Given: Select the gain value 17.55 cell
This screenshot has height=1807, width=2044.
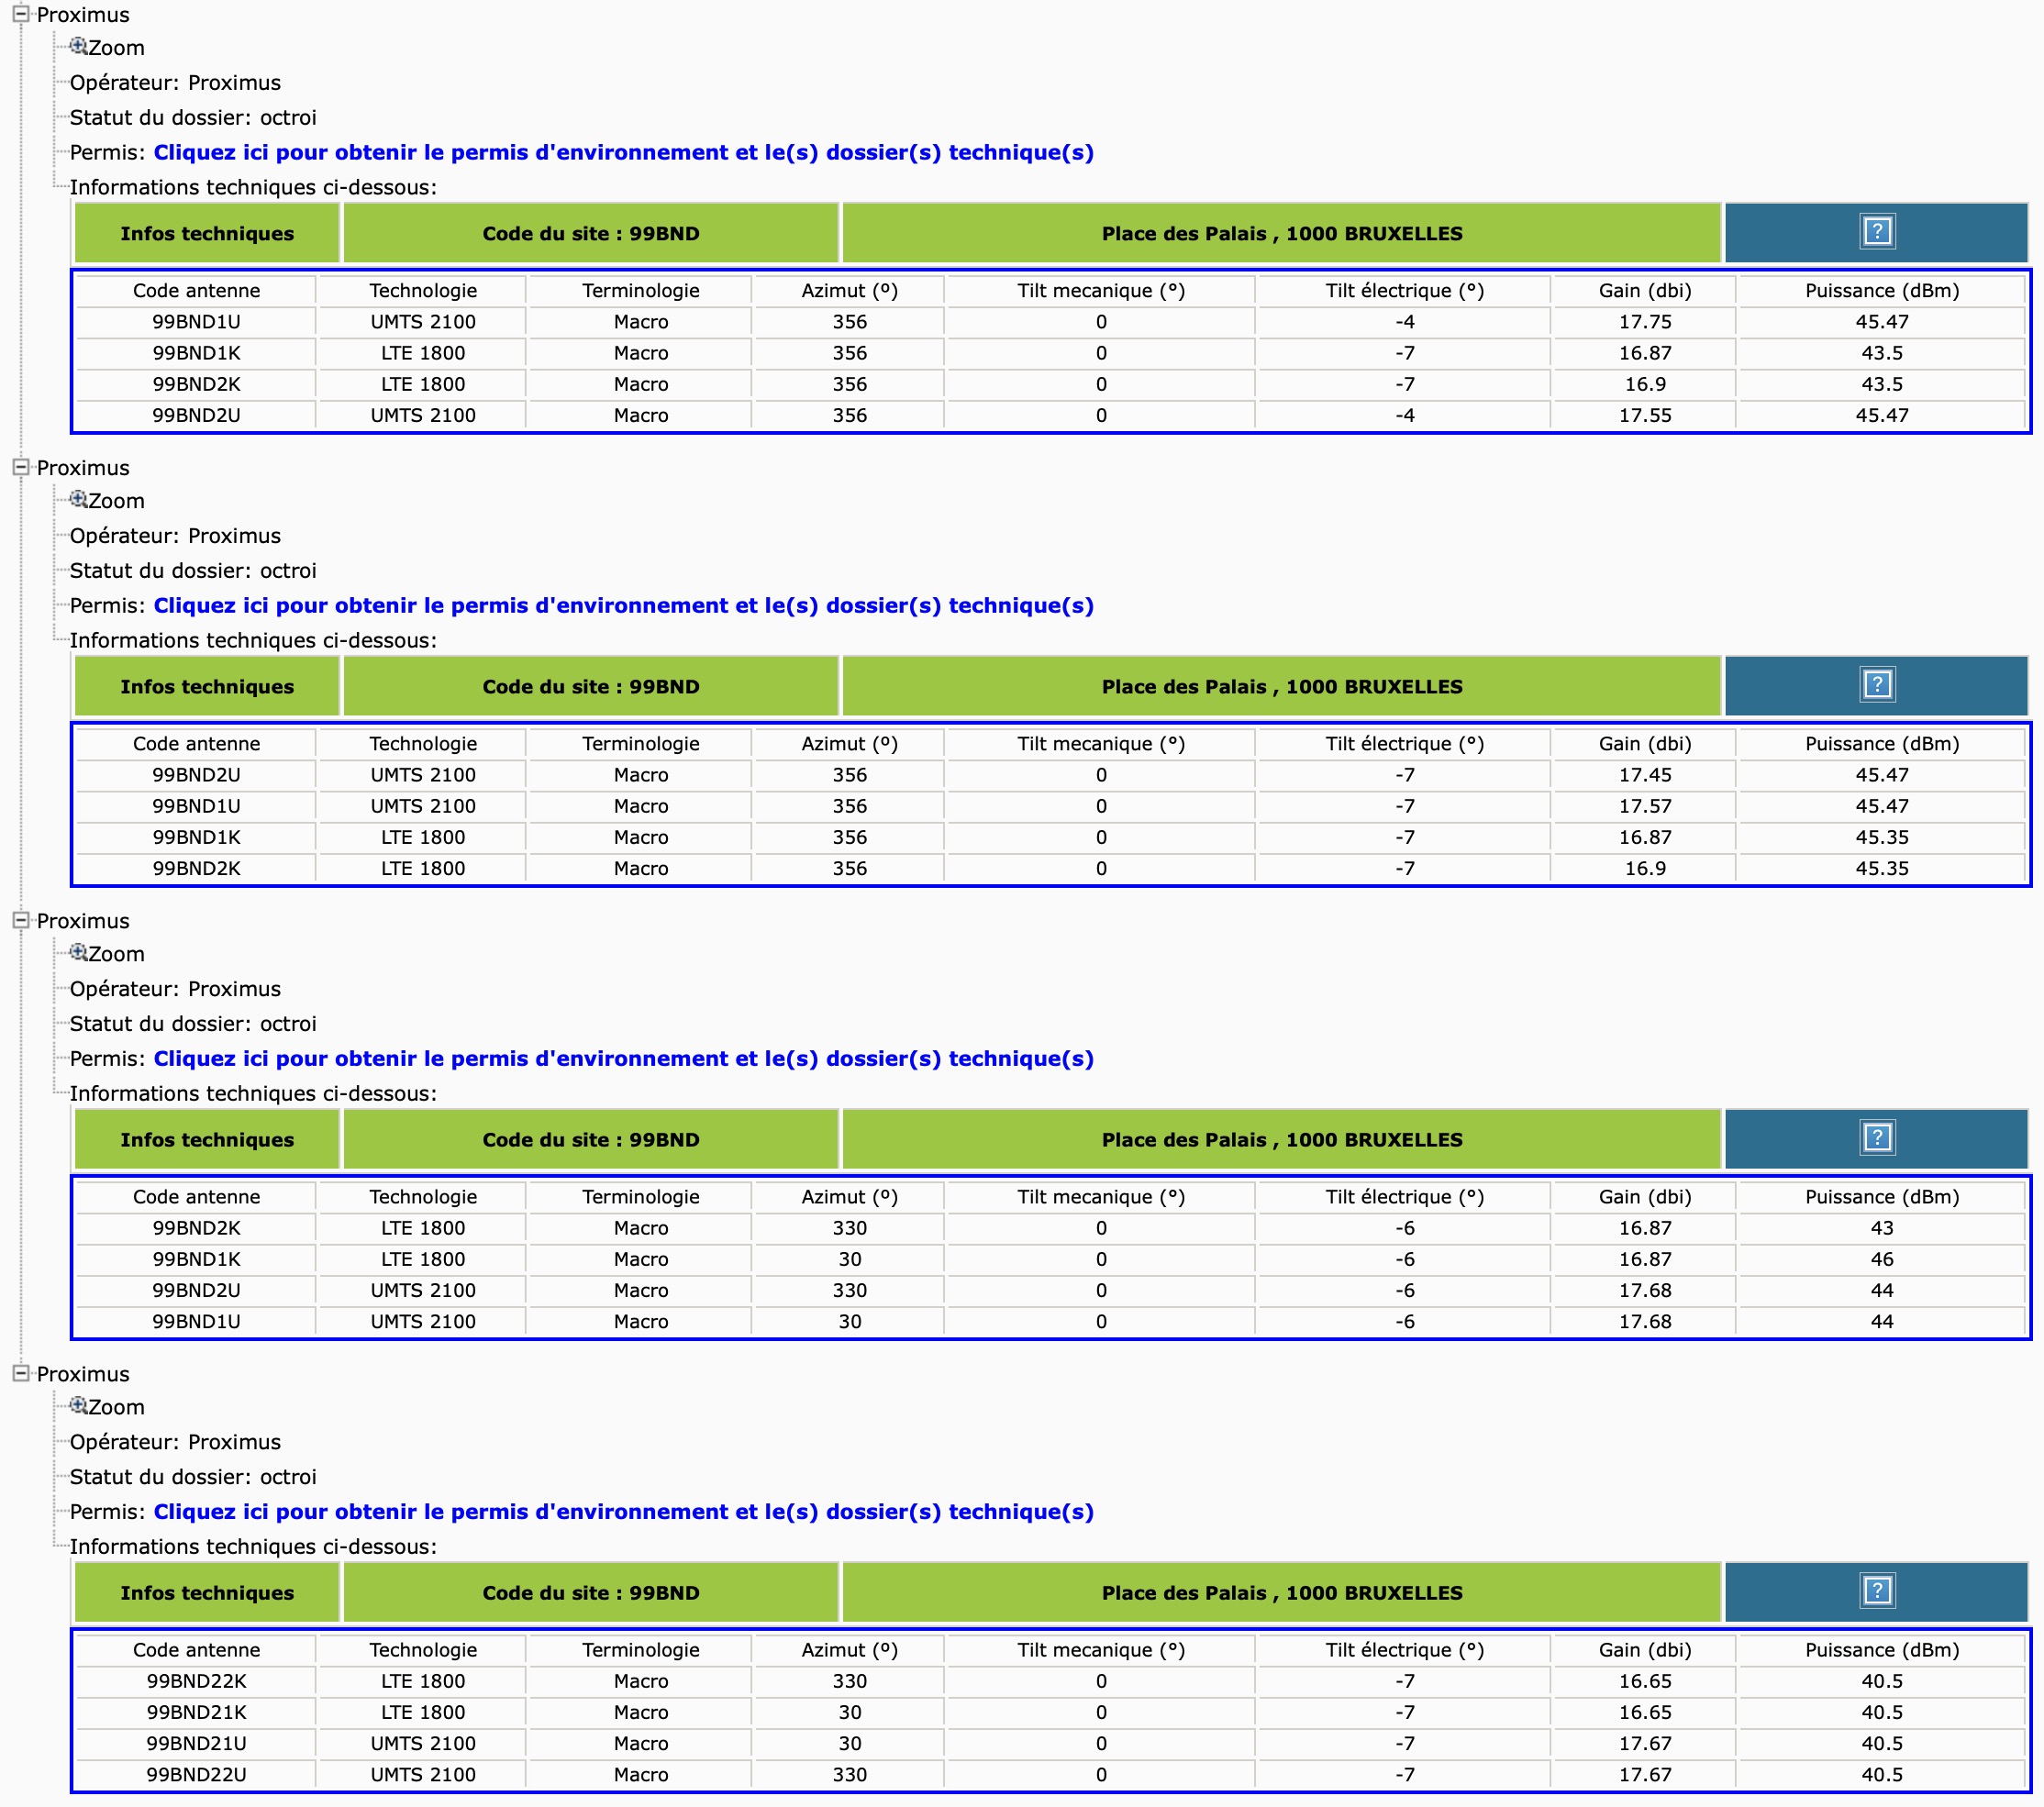Looking at the screenshot, I should (x=1645, y=415).
